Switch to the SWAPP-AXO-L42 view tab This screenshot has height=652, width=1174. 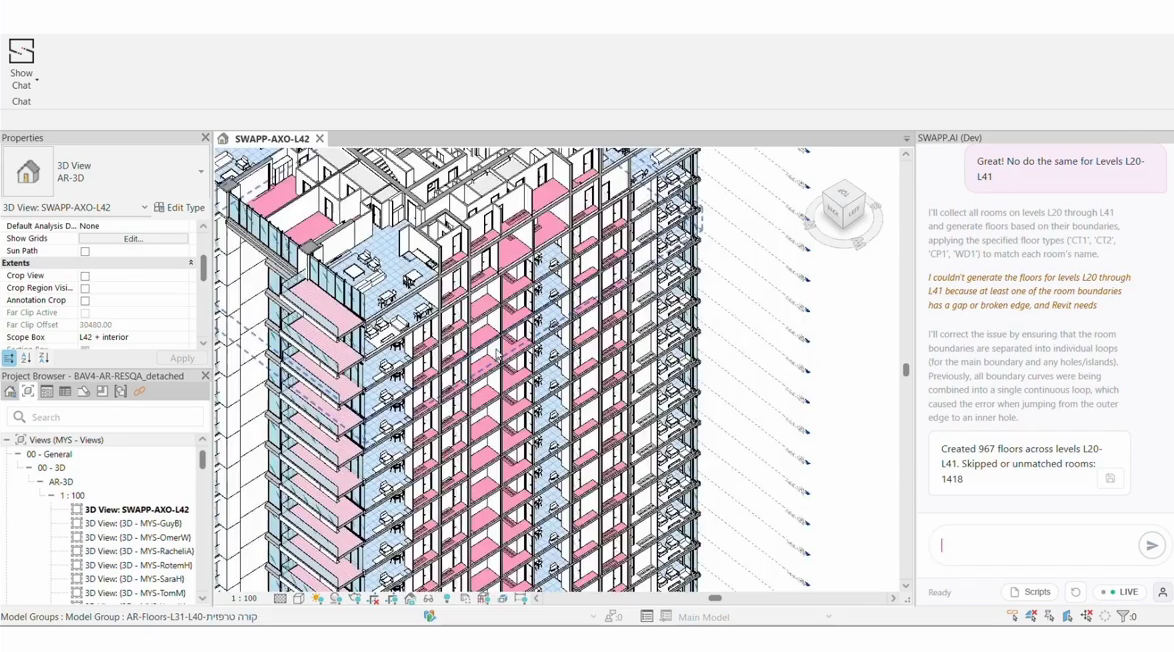[272, 138]
